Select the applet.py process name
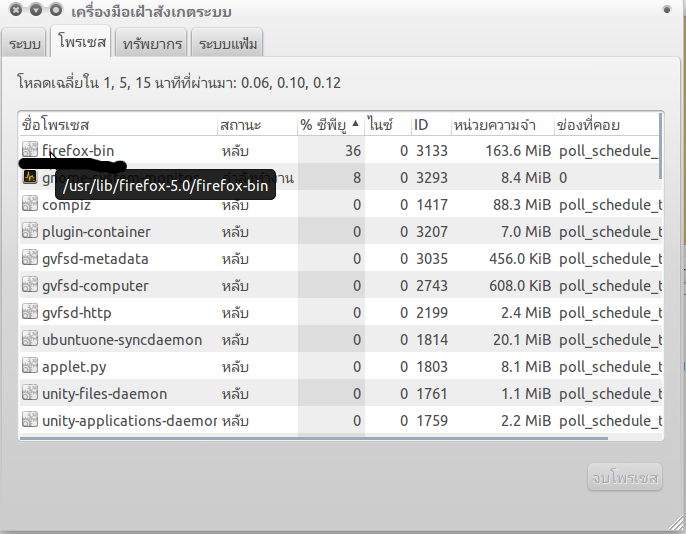Image resolution: width=686 pixels, height=534 pixels. pos(74,367)
